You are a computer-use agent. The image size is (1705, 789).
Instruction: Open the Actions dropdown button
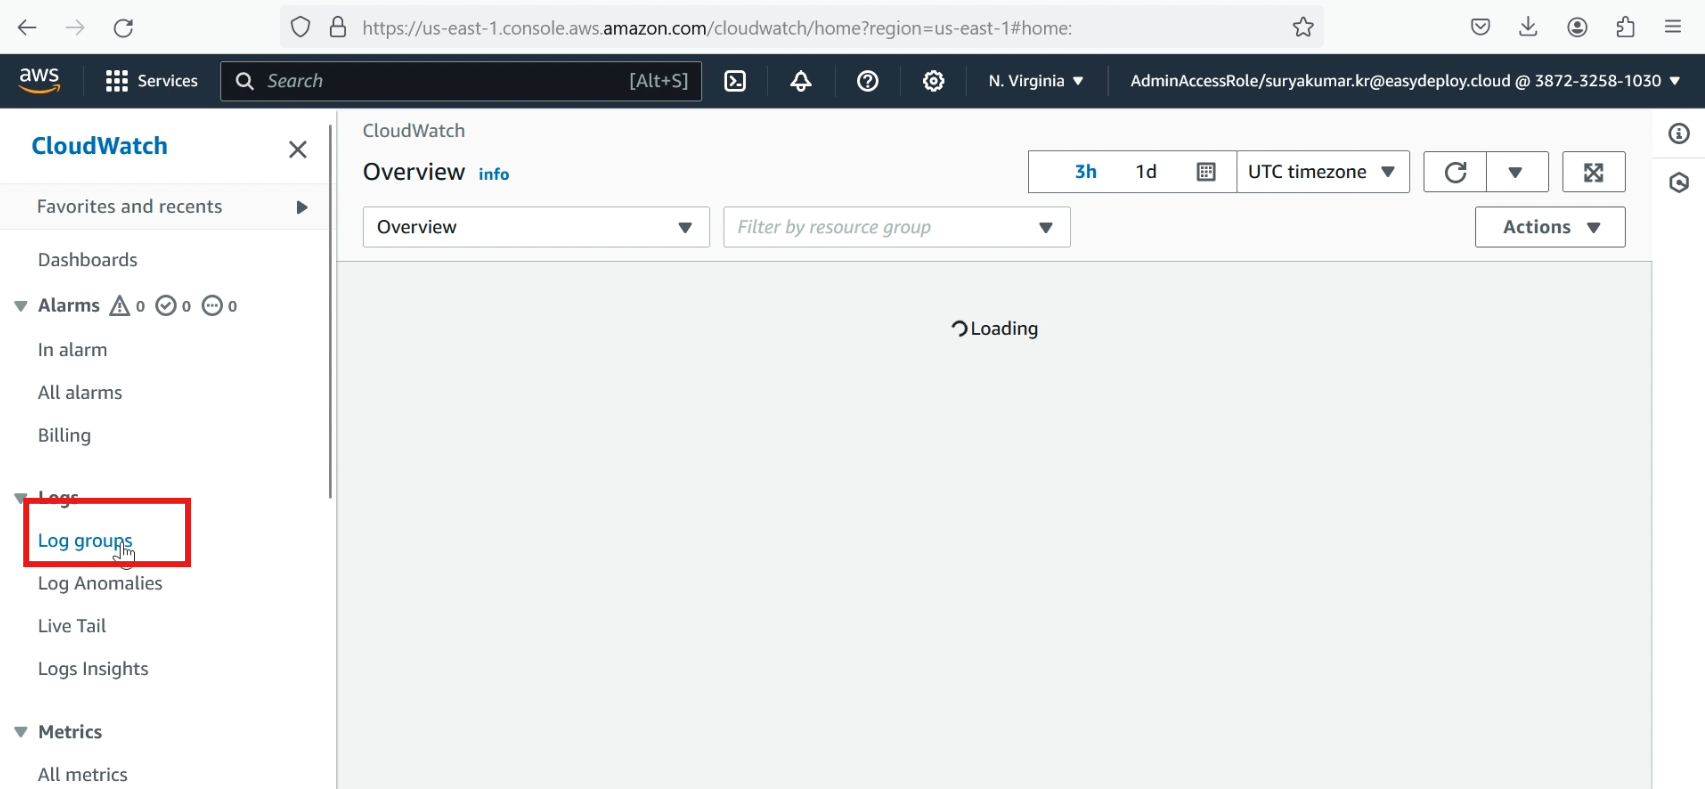(1550, 227)
